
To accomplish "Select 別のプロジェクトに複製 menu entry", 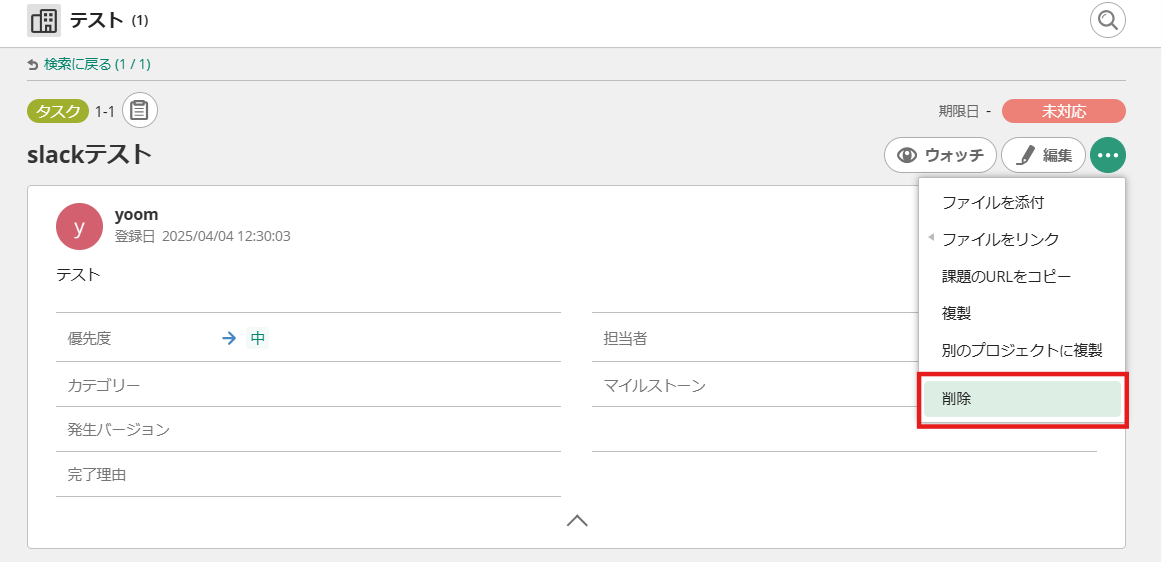I will 1021,350.
